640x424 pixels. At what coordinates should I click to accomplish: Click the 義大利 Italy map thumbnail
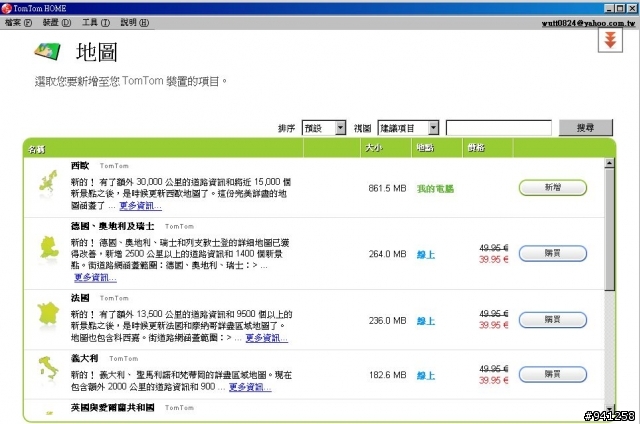pyautogui.click(x=49, y=369)
